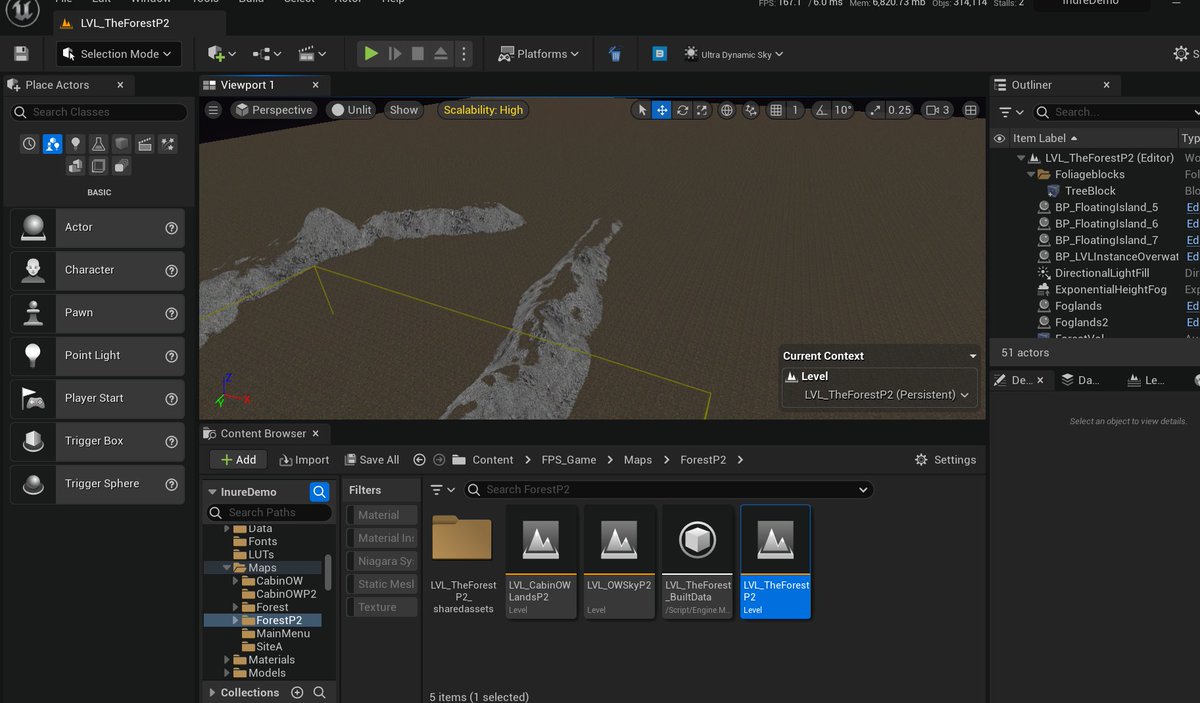
Task: Select the Content Browser tab
Action: [263, 433]
